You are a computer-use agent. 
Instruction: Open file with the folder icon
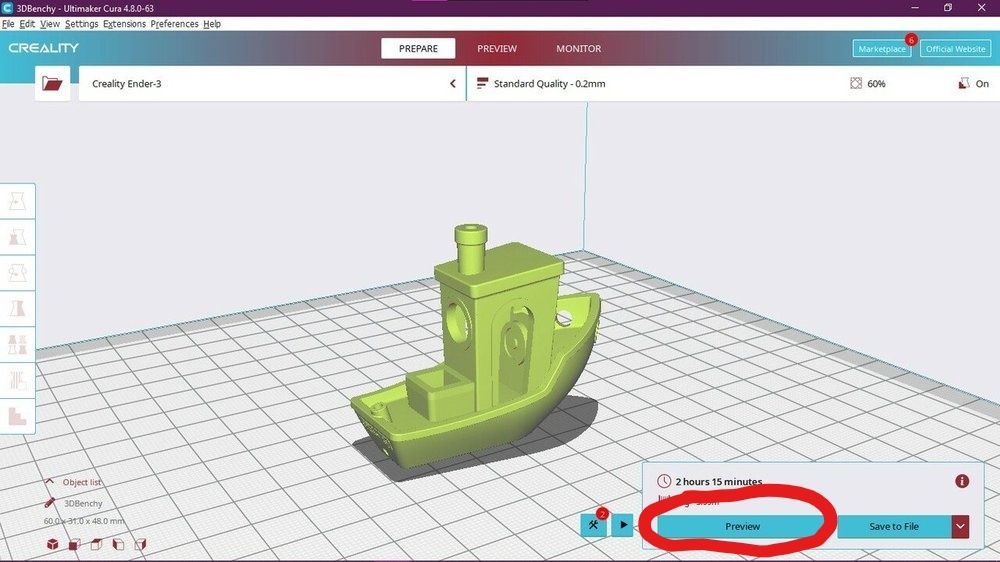click(x=52, y=84)
